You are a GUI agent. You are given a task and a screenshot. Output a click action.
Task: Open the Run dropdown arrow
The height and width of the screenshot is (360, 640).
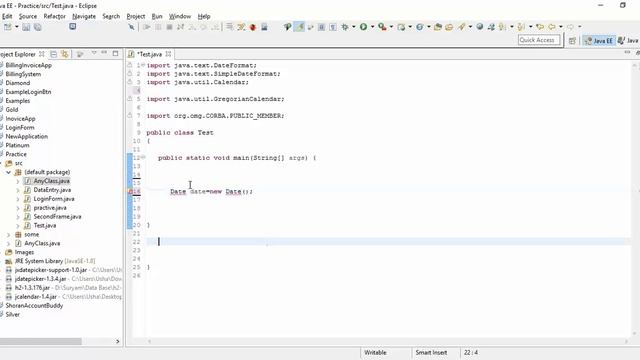tap(372, 27)
